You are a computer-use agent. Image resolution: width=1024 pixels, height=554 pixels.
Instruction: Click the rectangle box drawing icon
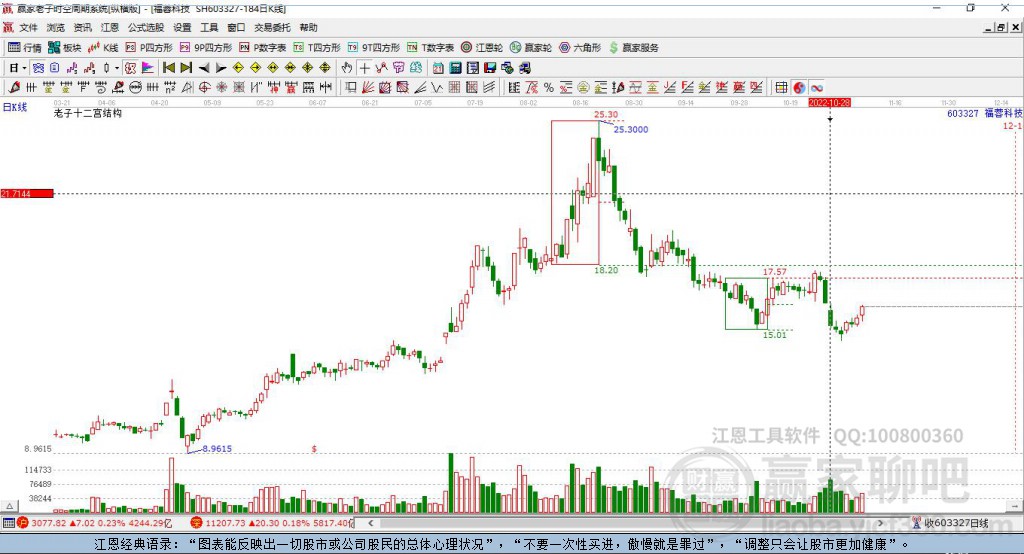[x=351, y=88]
